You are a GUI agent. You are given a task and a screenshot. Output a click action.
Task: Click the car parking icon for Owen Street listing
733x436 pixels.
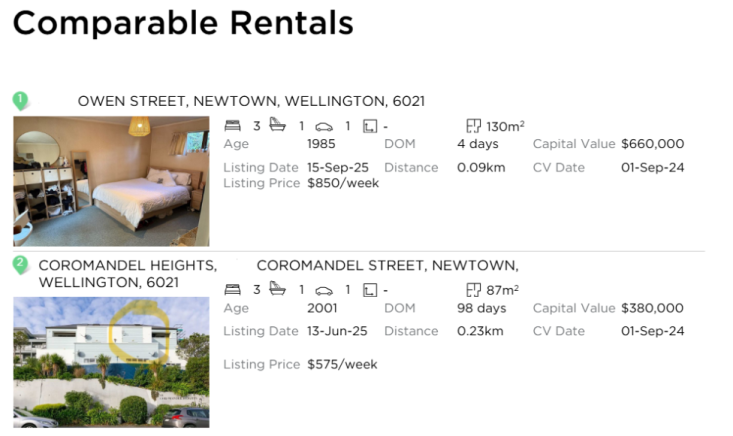[x=323, y=126]
